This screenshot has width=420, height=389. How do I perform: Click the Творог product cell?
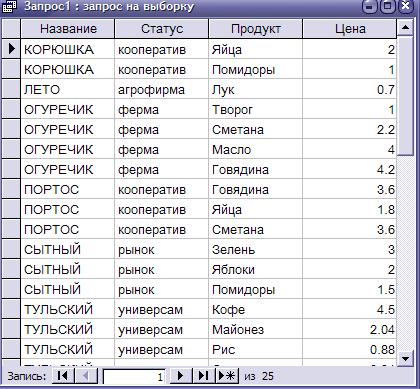[x=256, y=109]
